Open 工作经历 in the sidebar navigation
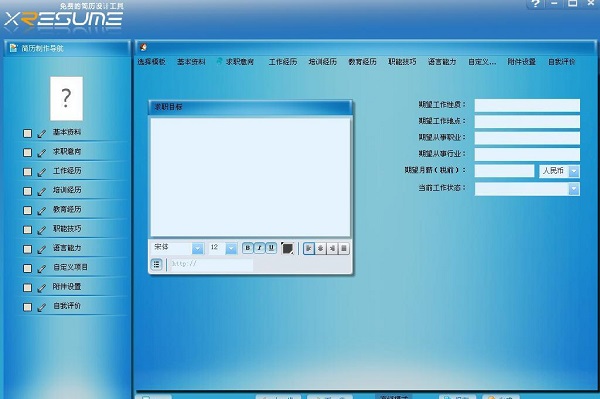Image resolution: width=600 pixels, height=399 pixels. [67, 171]
